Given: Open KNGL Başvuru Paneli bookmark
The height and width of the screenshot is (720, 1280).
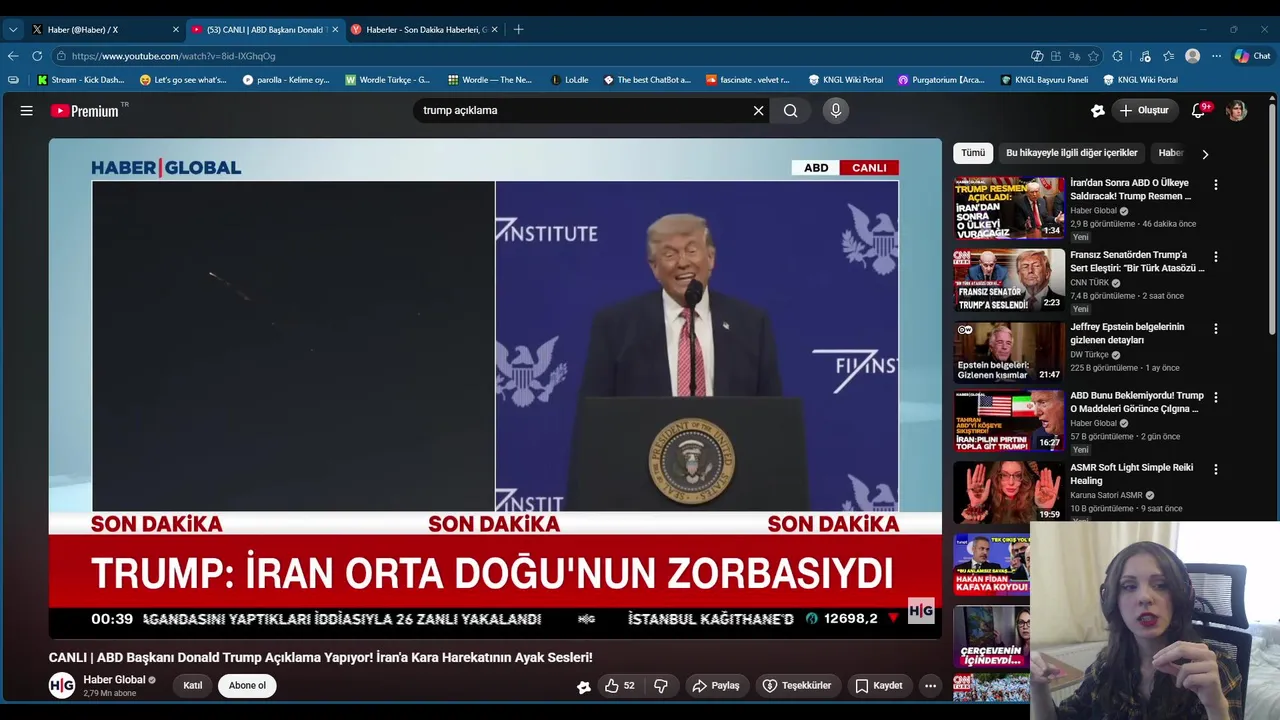Looking at the screenshot, I should tap(1044, 80).
